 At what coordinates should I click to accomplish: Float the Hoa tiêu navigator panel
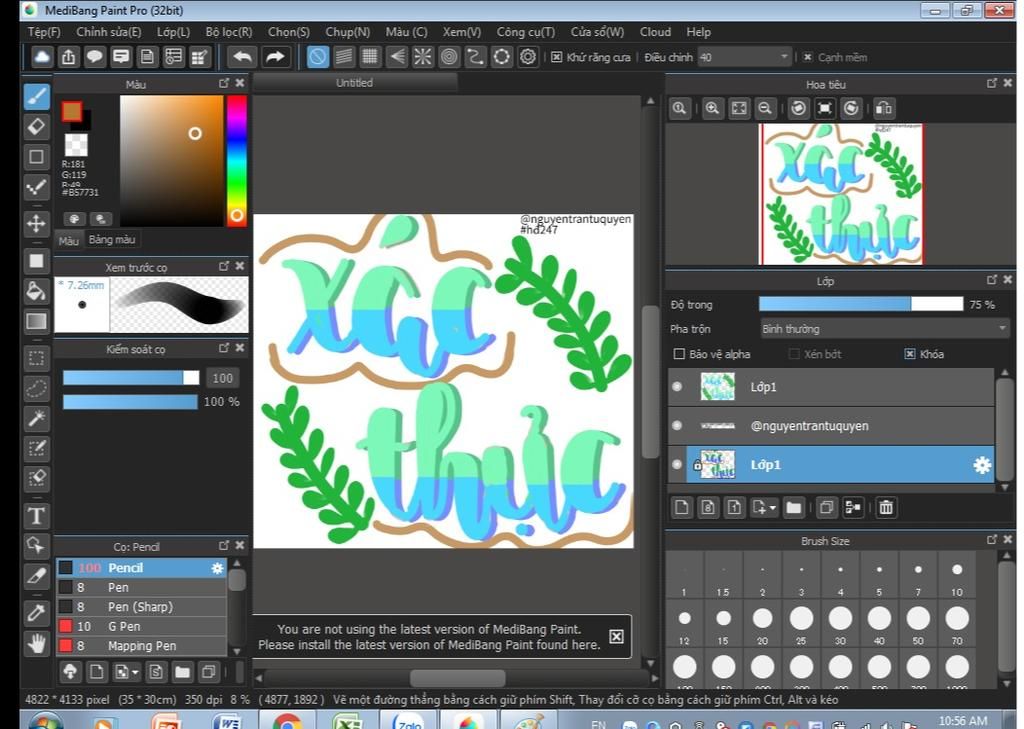[992, 83]
